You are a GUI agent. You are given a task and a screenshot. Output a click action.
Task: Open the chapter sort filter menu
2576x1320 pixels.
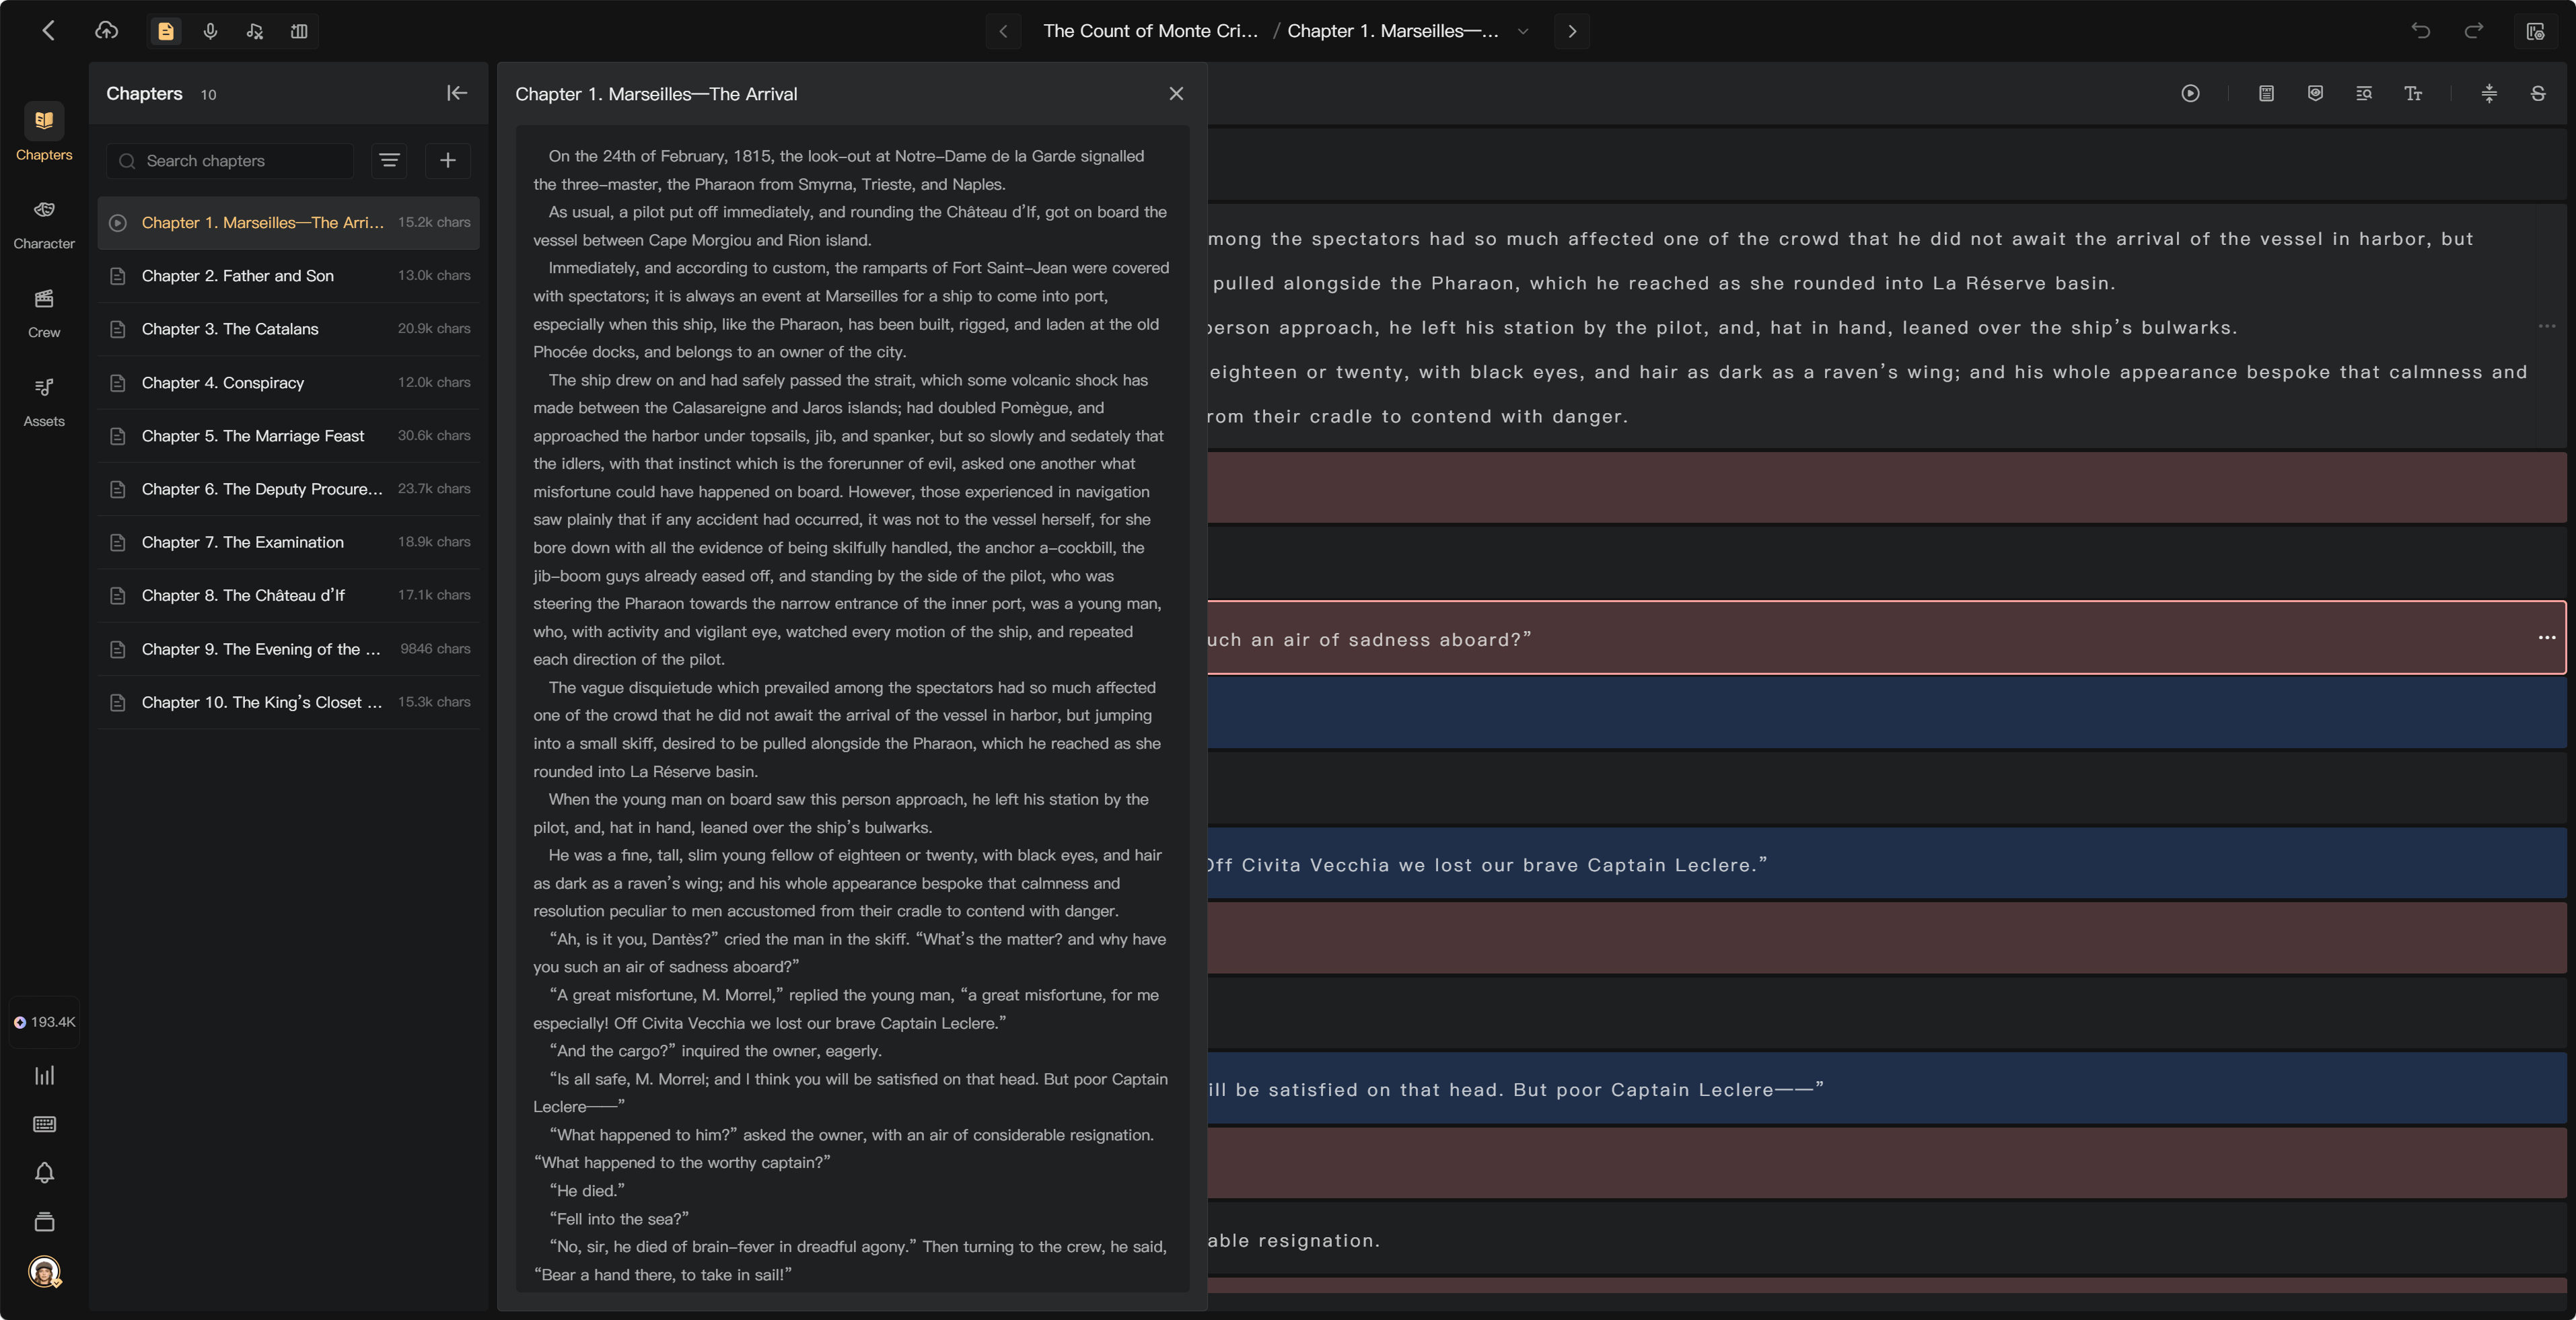click(389, 160)
